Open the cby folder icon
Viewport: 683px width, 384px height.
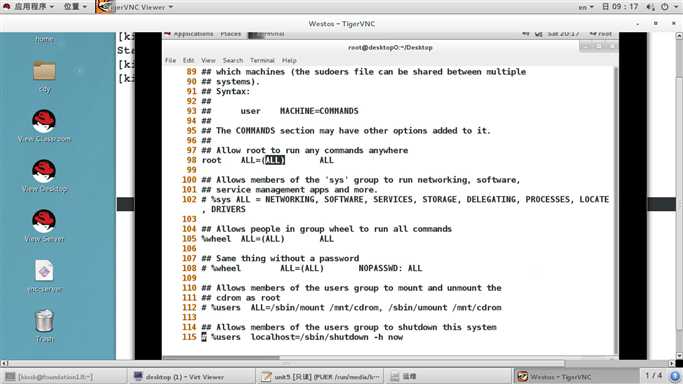tap(44, 71)
